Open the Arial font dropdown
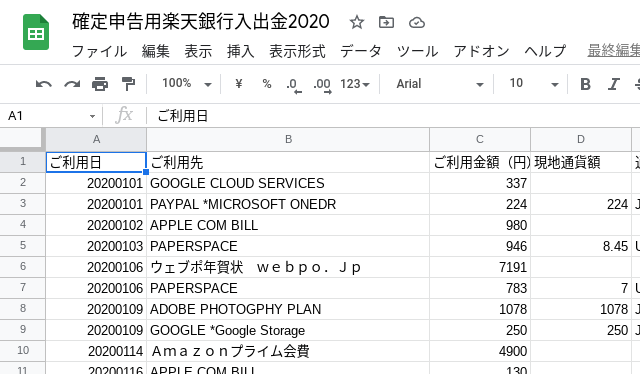This screenshot has height=374, width=640. [x=440, y=84]
